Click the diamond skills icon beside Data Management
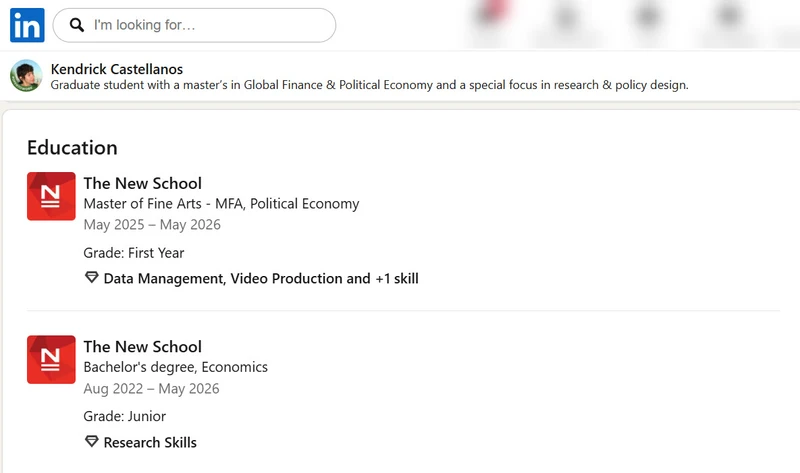 pos(91,278)
